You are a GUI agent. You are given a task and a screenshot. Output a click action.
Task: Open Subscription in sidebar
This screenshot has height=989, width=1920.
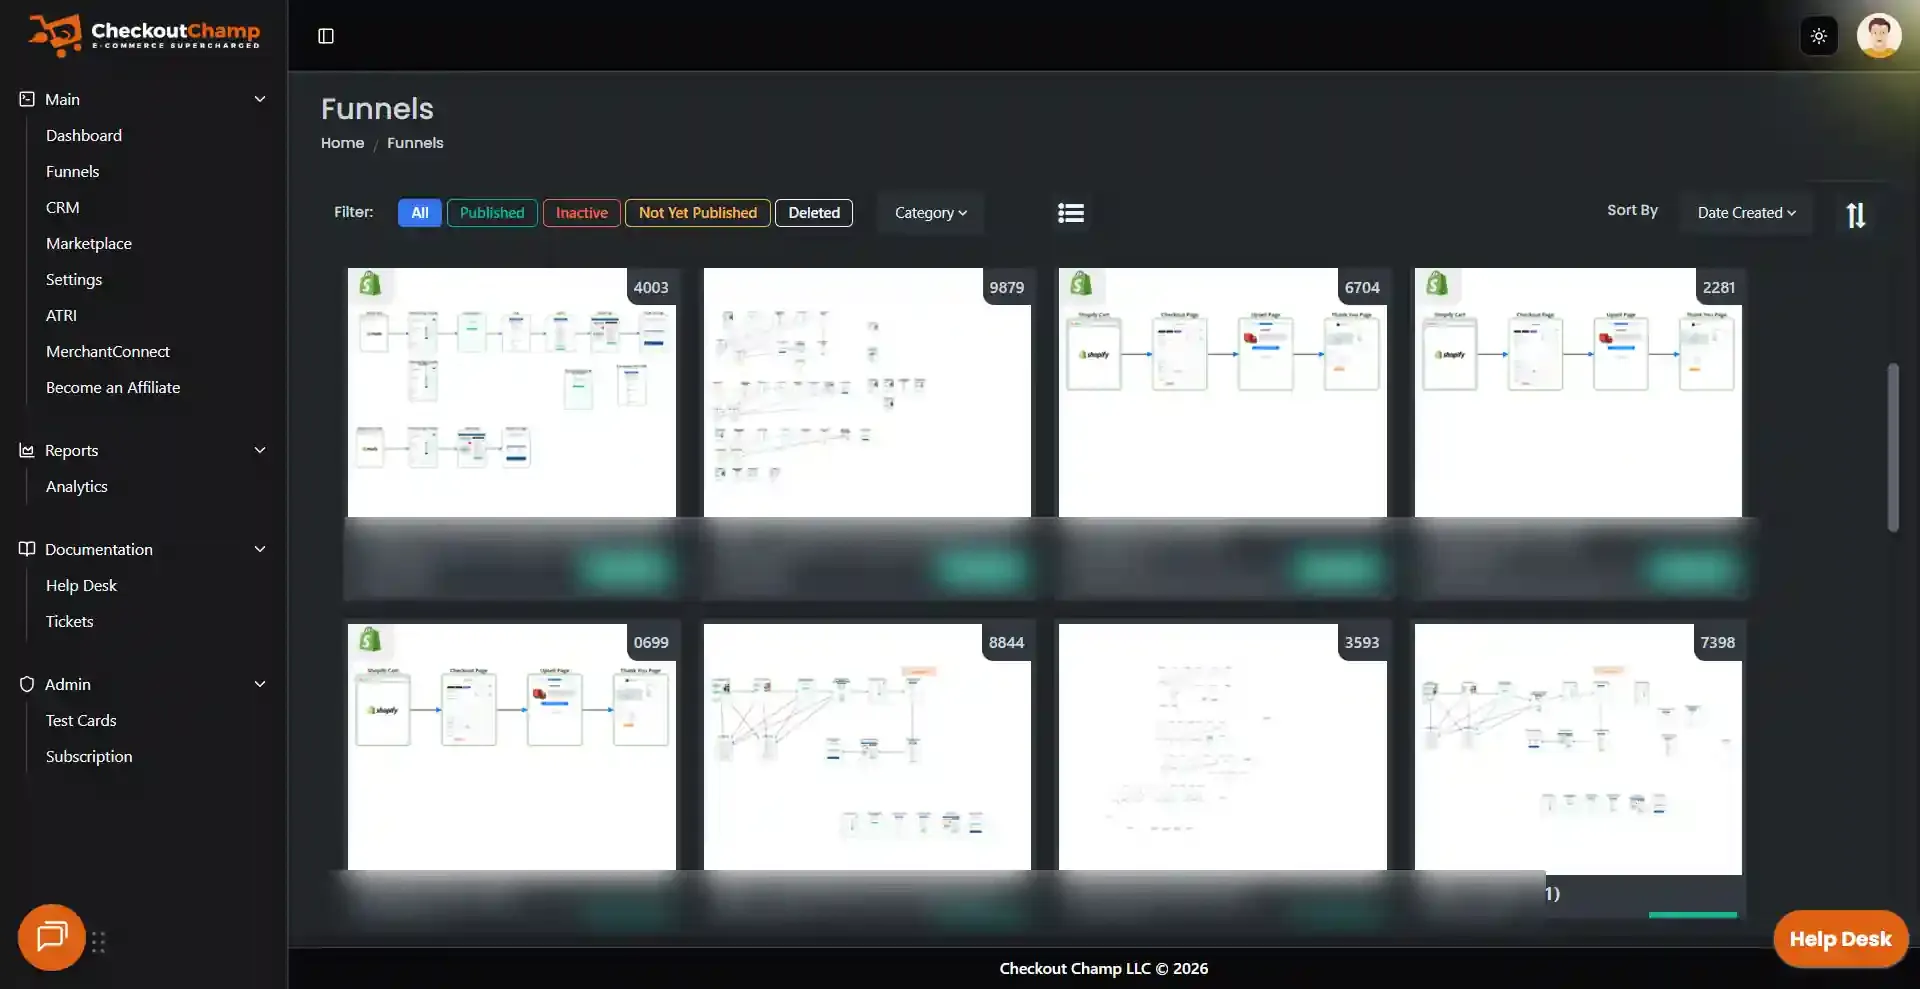tap(89, 756)
